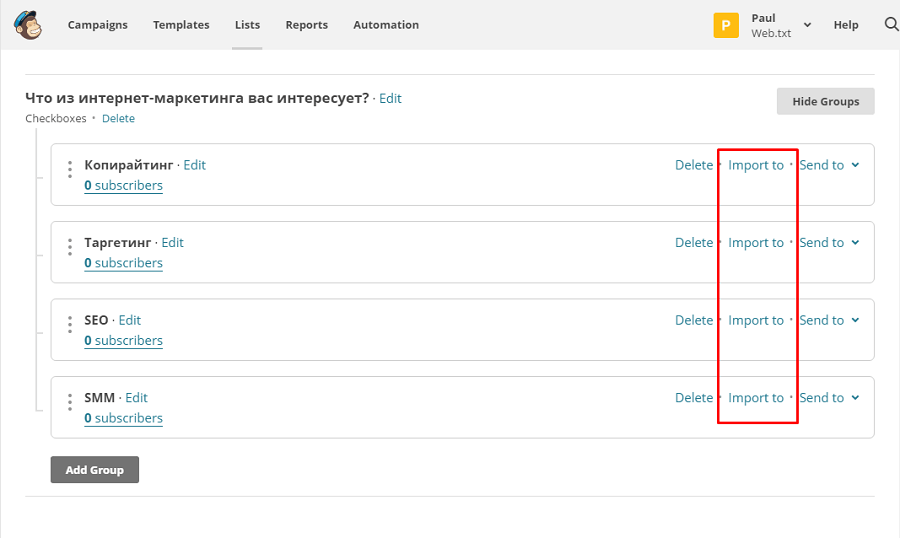Viewport: 900px width, 538px height.
Task: Click the Mailchimp monkey logo
Action: click(x=27, y=25)
